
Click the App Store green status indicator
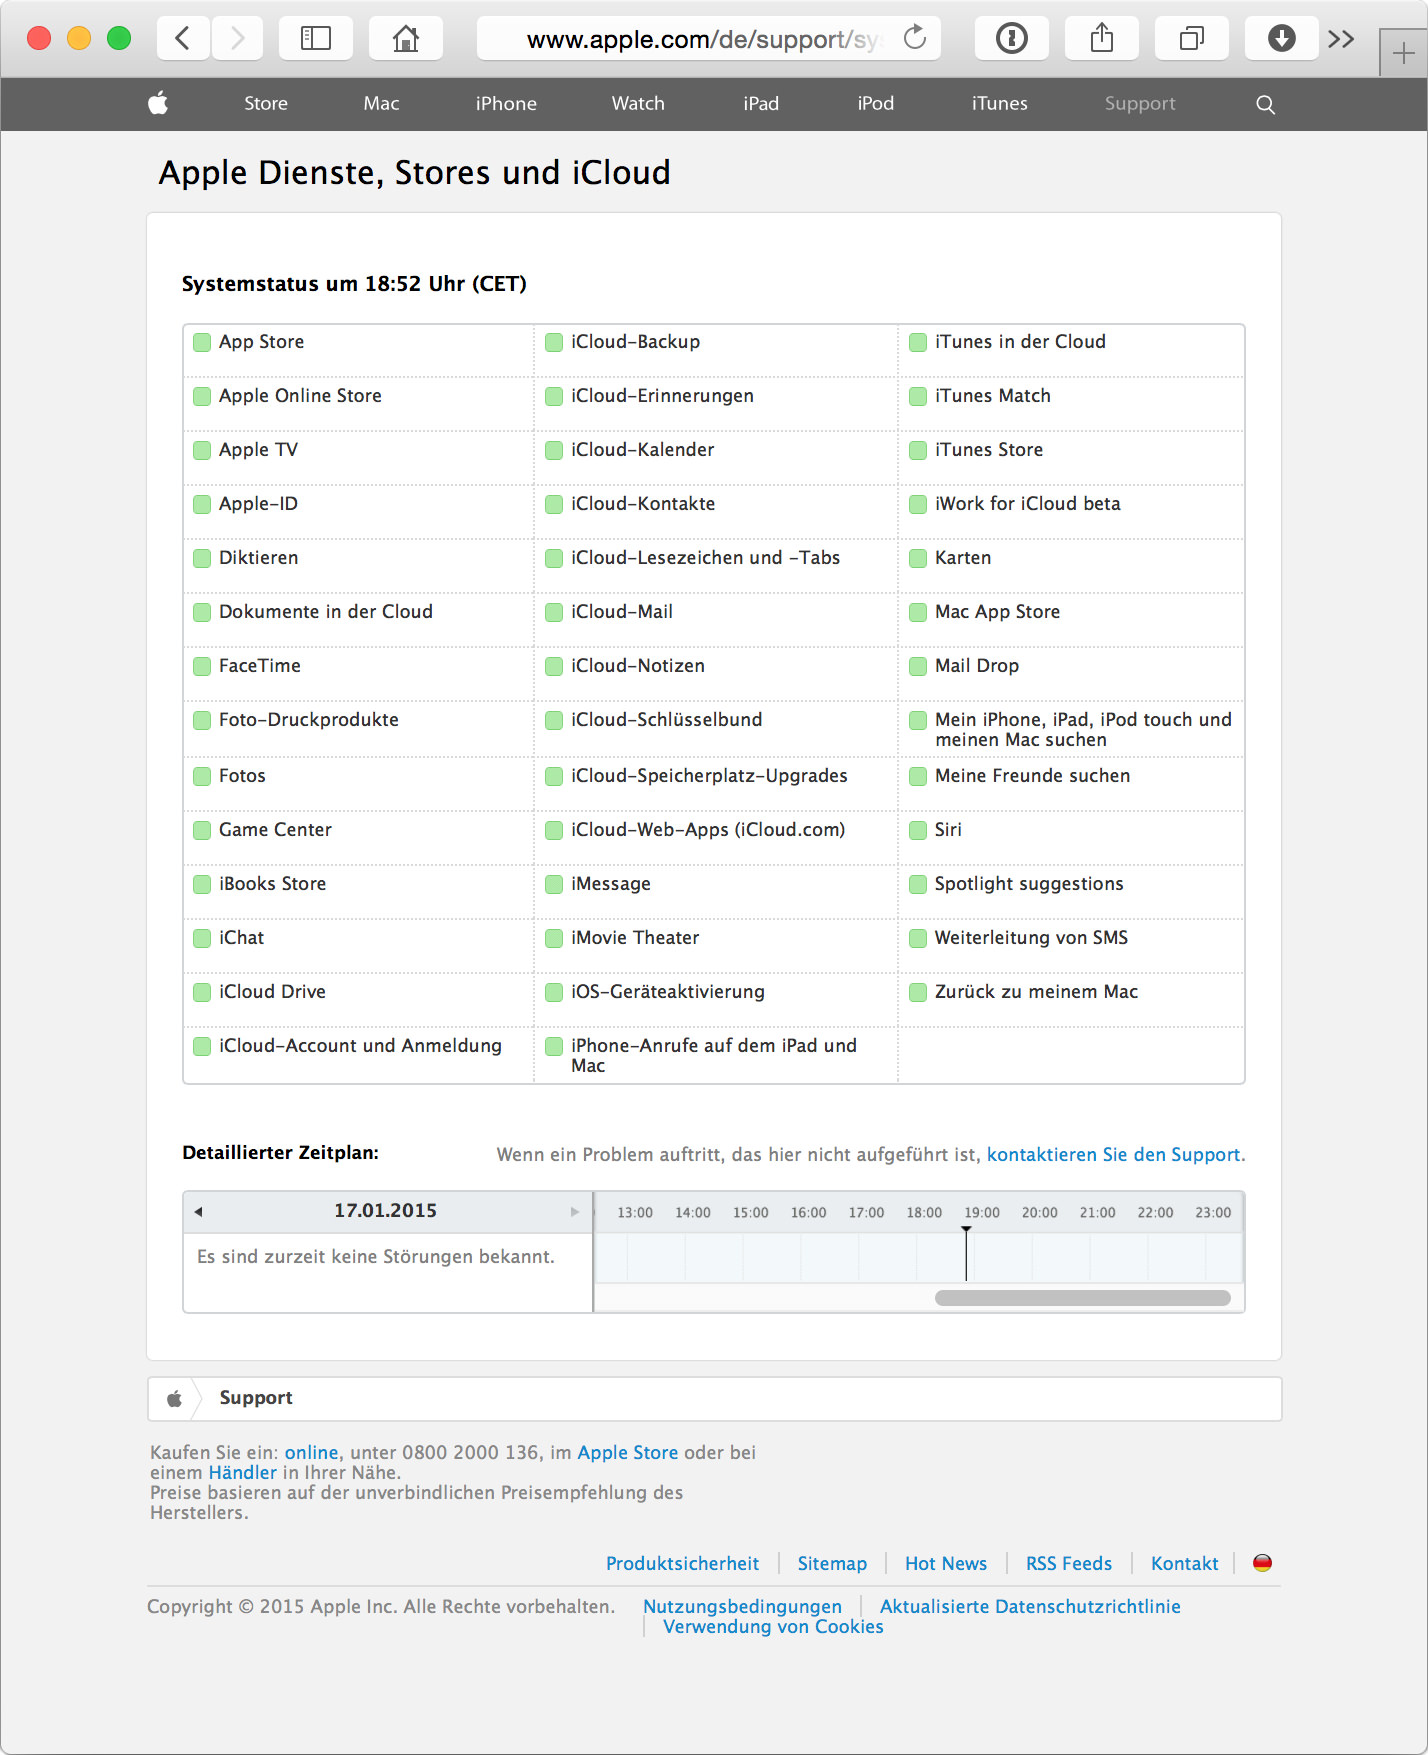pos(202,342)
